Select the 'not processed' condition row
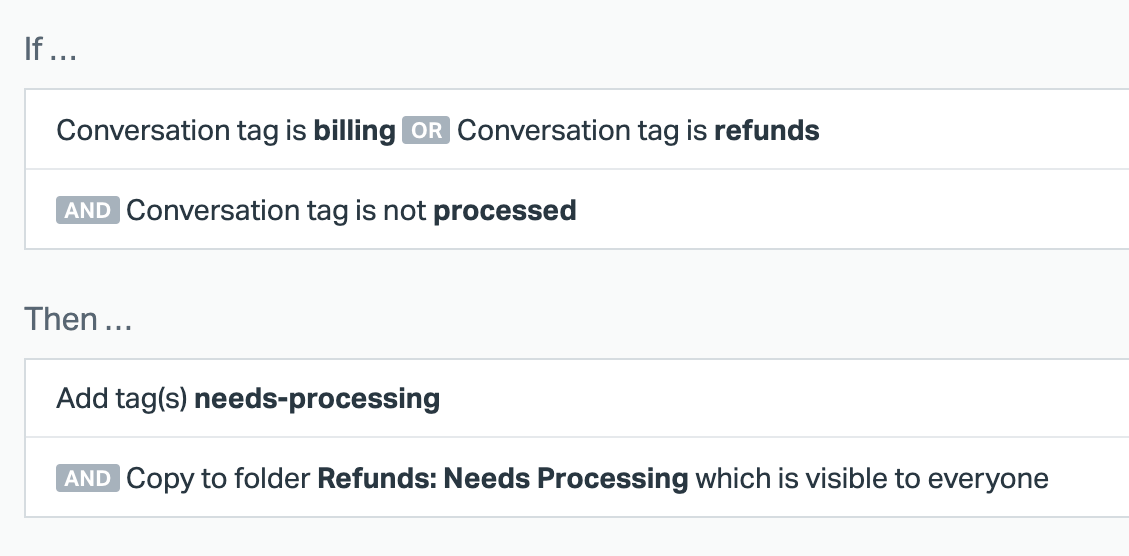The width and height of the screenshot is (1129, 556). tap(850, 210)
